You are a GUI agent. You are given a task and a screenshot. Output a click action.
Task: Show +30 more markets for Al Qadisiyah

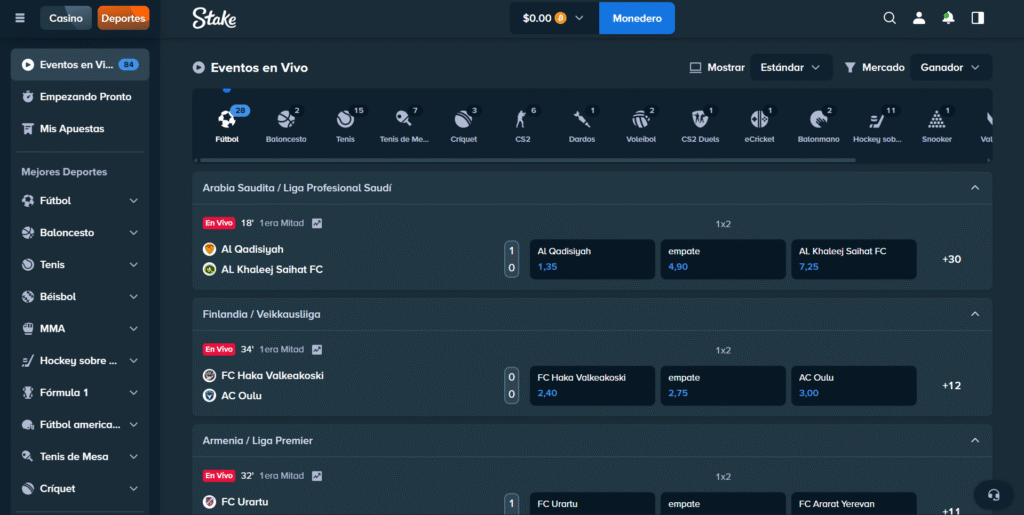point(951,259)
